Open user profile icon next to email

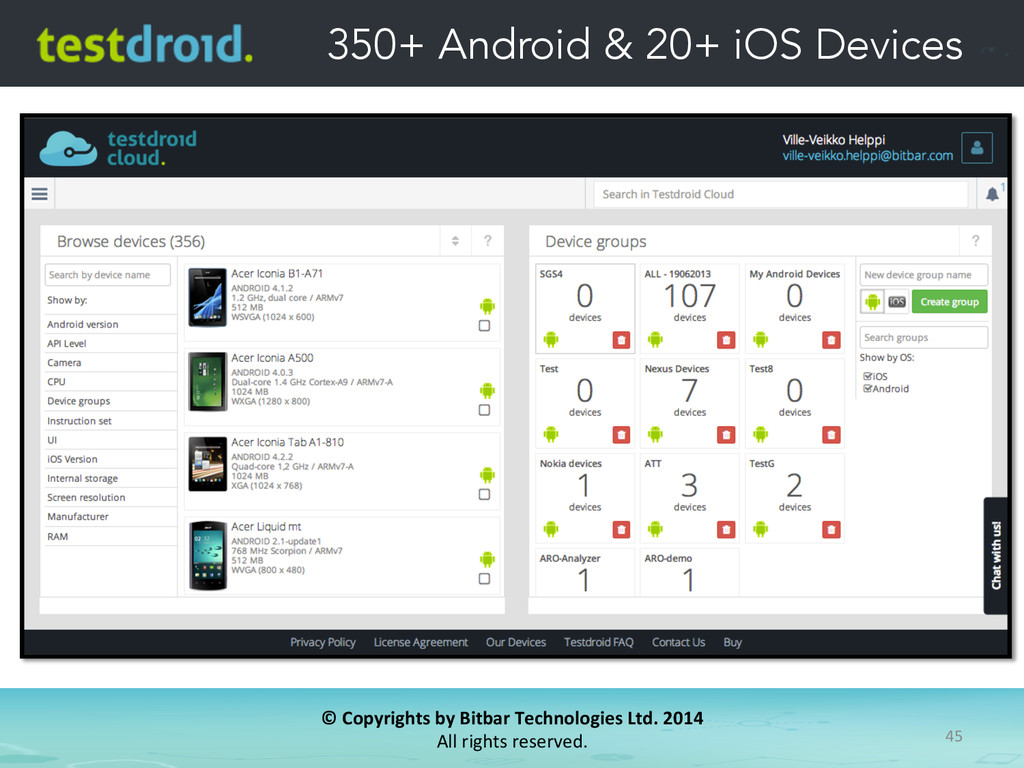click(977, 148)
